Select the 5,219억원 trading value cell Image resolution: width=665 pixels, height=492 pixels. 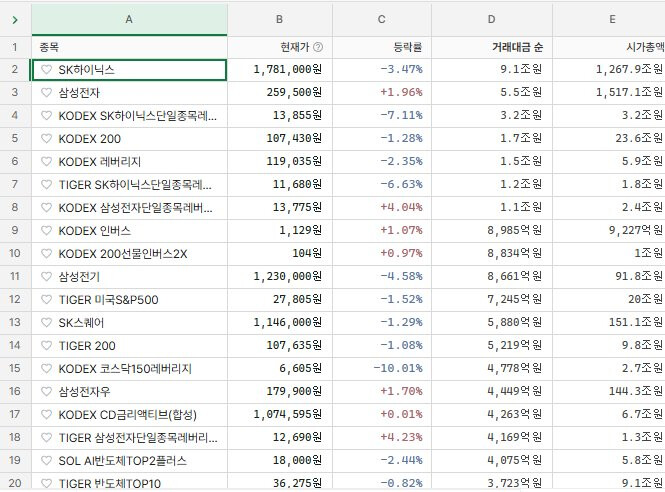pyautogui.click(x=492, y=345)
